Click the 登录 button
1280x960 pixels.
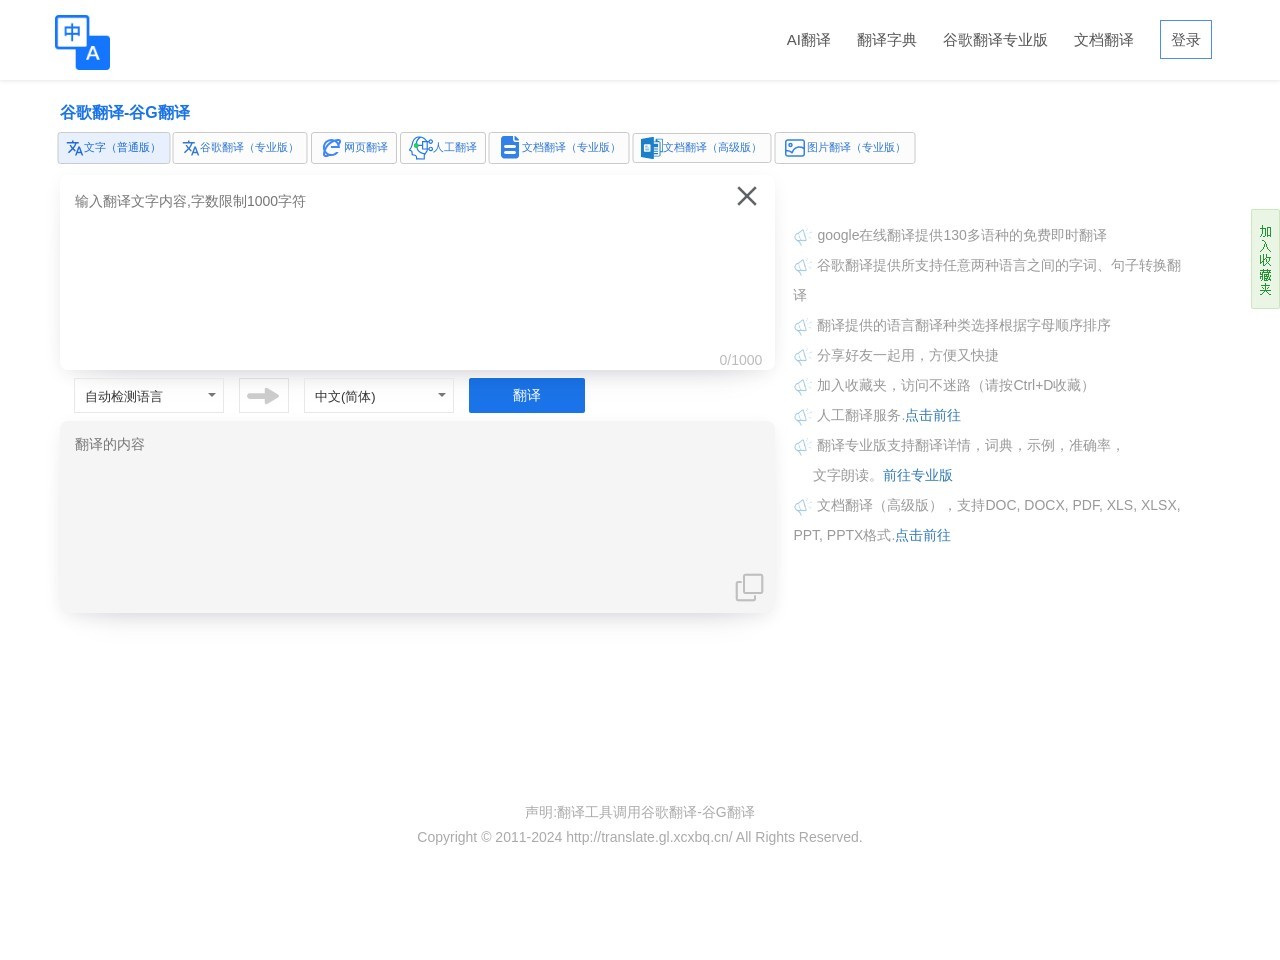(1185, 39)
